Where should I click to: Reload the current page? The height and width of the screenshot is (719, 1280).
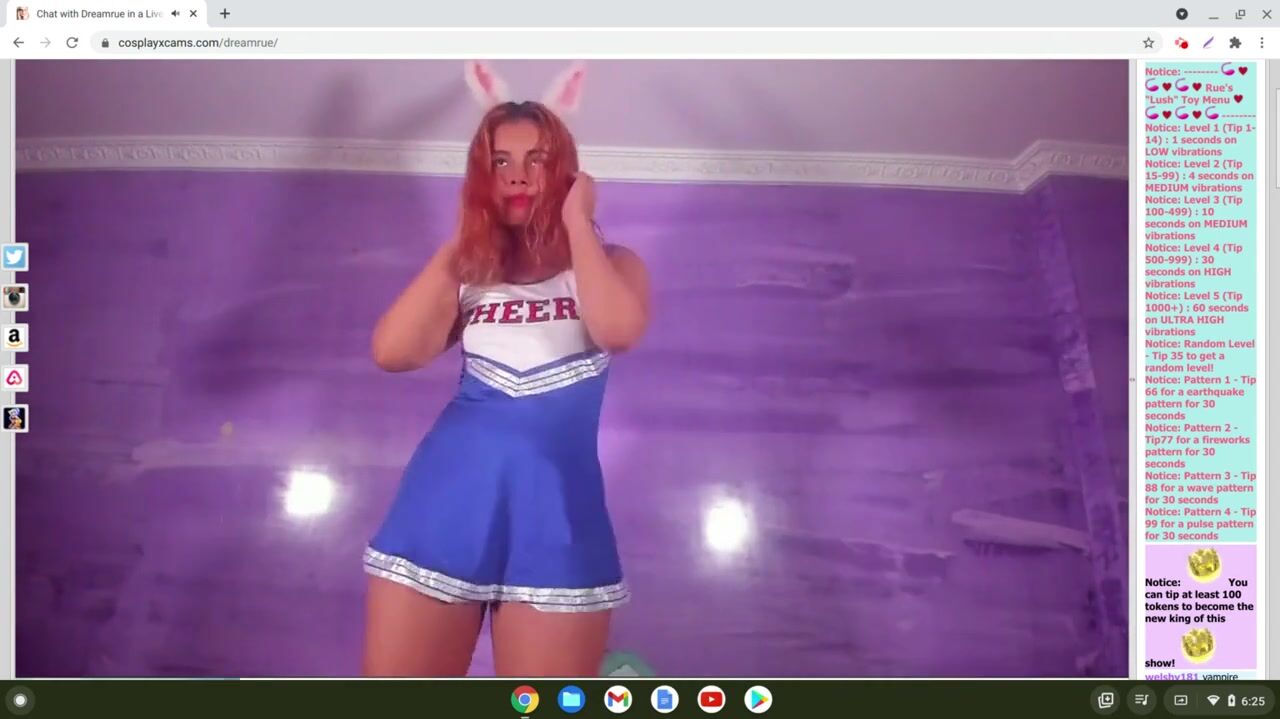[72, 43]
